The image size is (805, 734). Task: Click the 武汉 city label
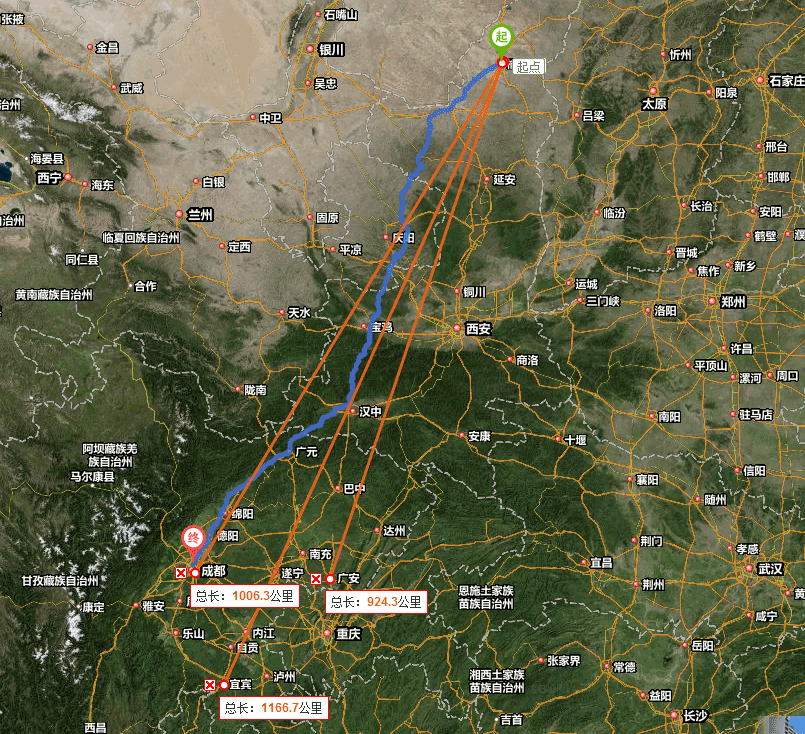tap(770, 569)
